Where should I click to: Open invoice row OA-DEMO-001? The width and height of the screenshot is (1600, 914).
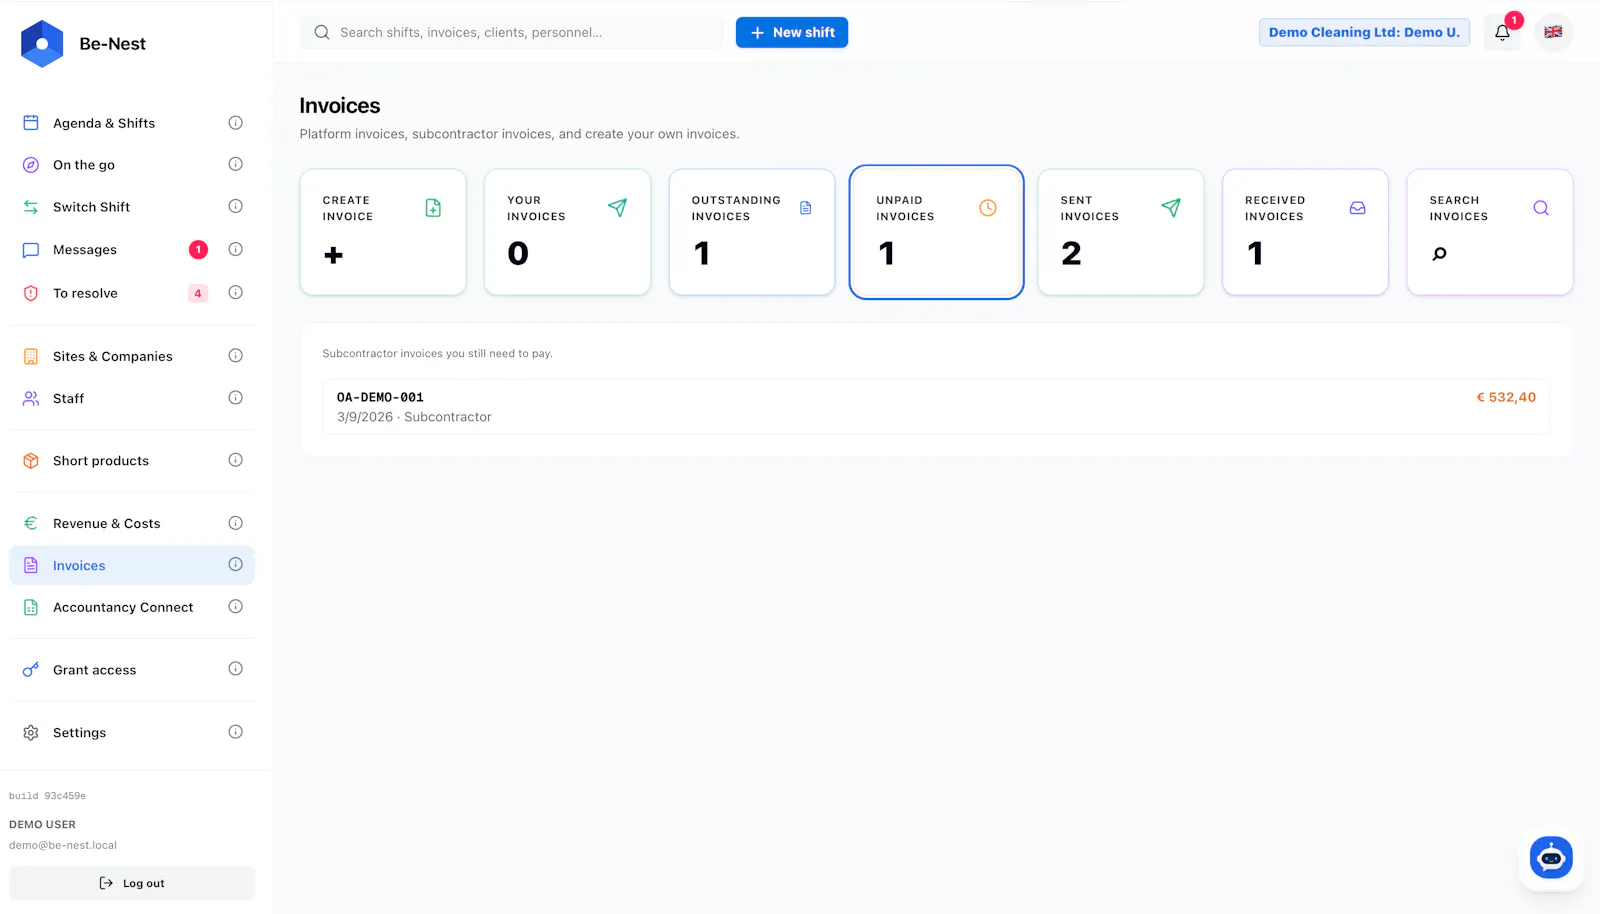[936, 407]
